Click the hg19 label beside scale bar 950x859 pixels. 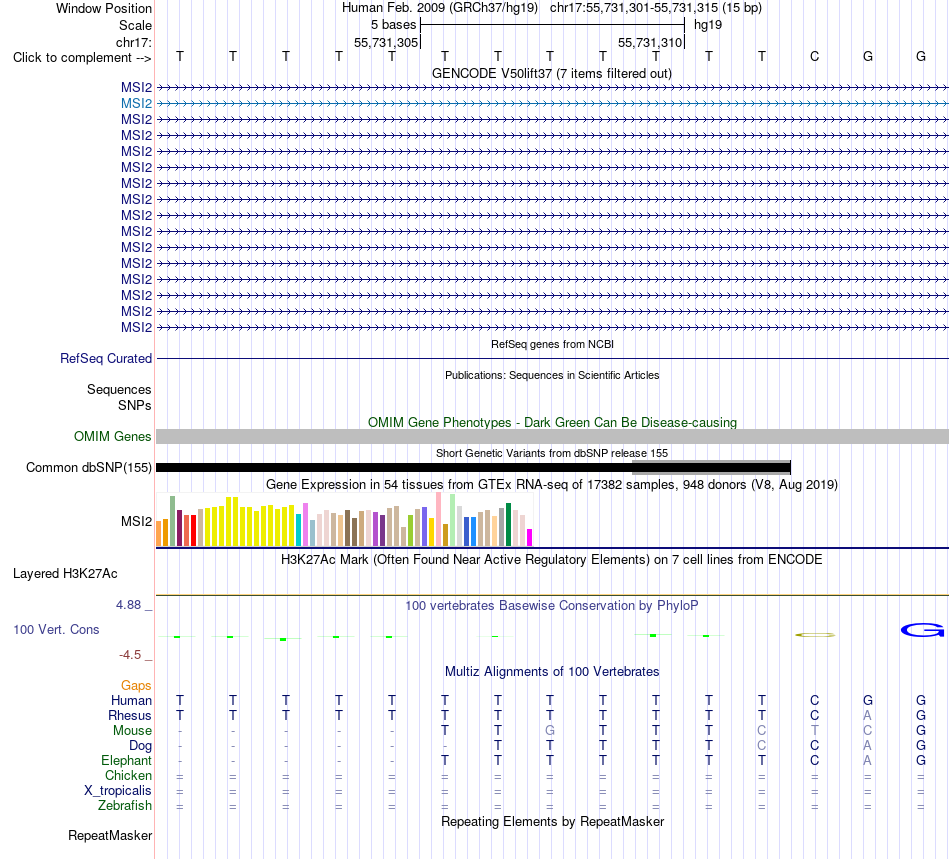pos(708,25)
